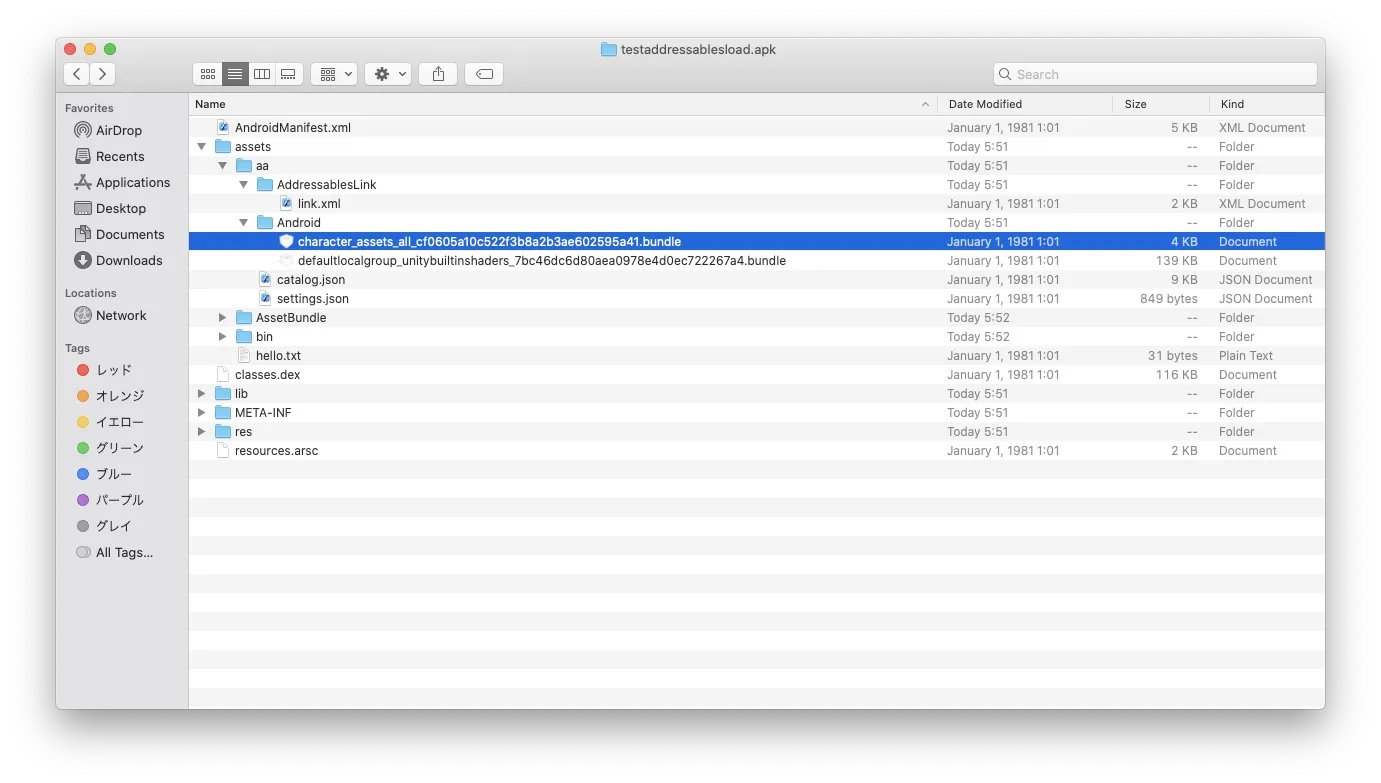Open the group-by arrangement dropdown
Screen dimensions: 1381x783
click(334, 74)
